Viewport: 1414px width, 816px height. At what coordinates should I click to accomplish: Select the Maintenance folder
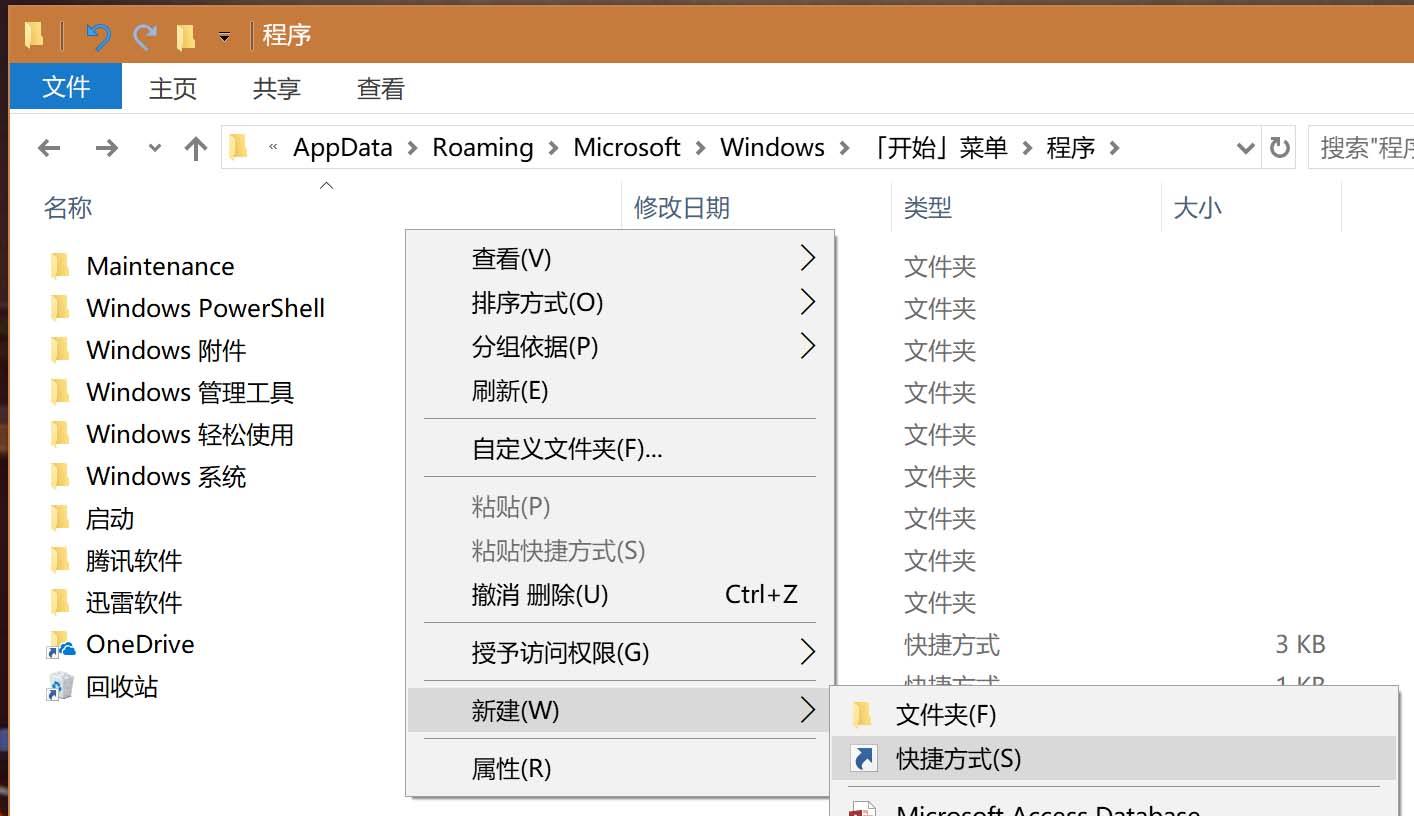[x=160, y=266]
